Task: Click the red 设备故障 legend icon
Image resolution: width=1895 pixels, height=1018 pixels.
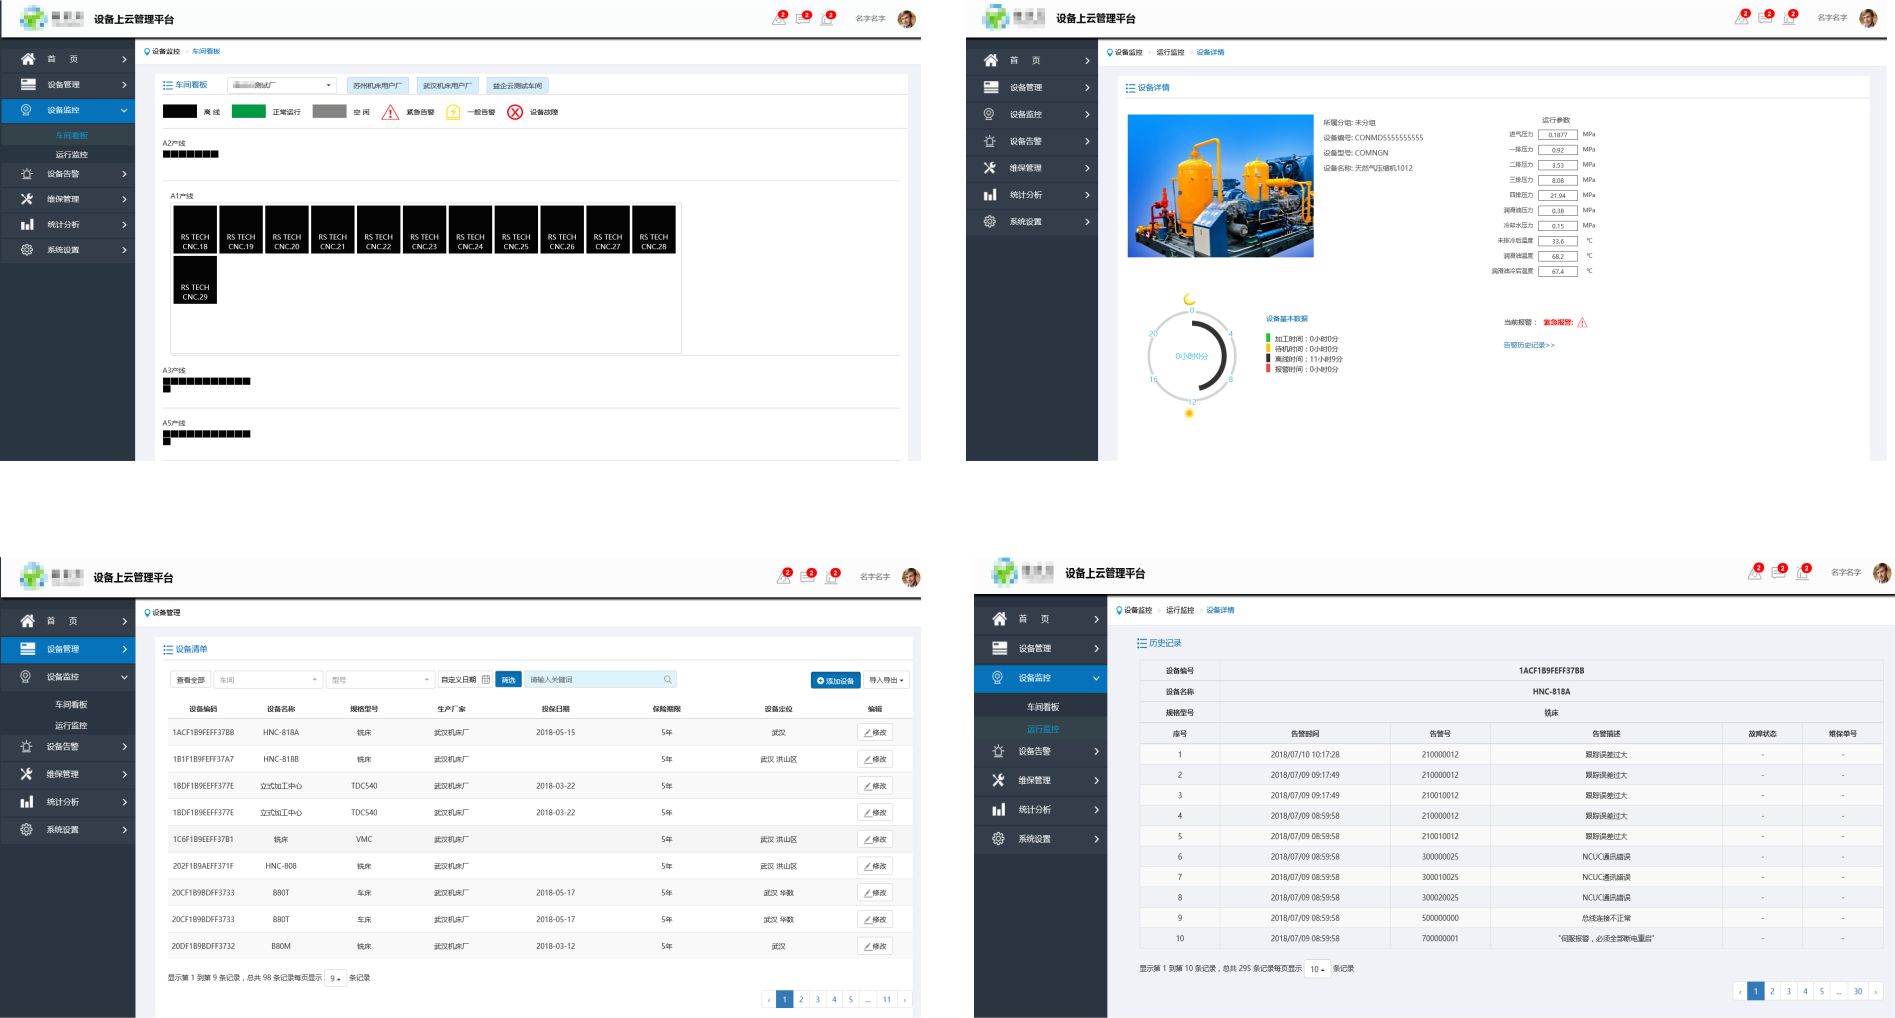Action: pyautogui.click(x=514, y=112)
